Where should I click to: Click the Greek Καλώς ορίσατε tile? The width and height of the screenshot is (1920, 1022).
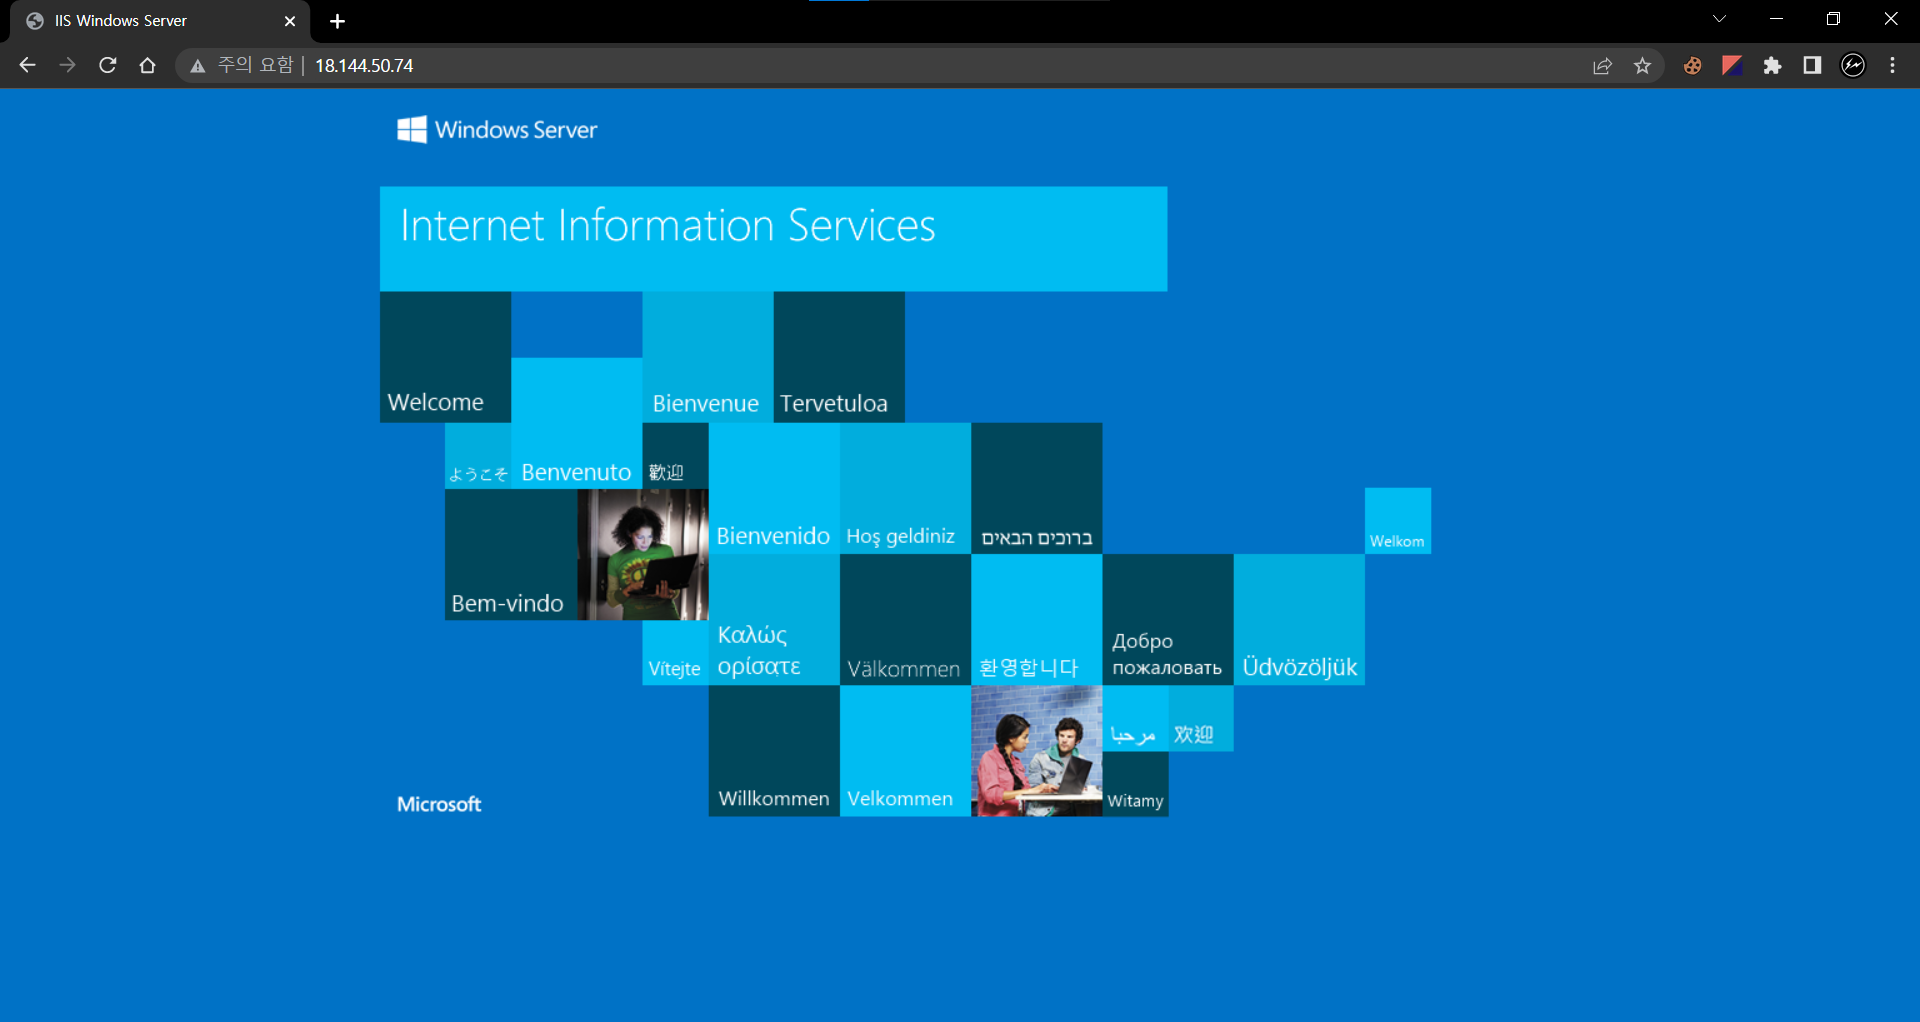774,620
